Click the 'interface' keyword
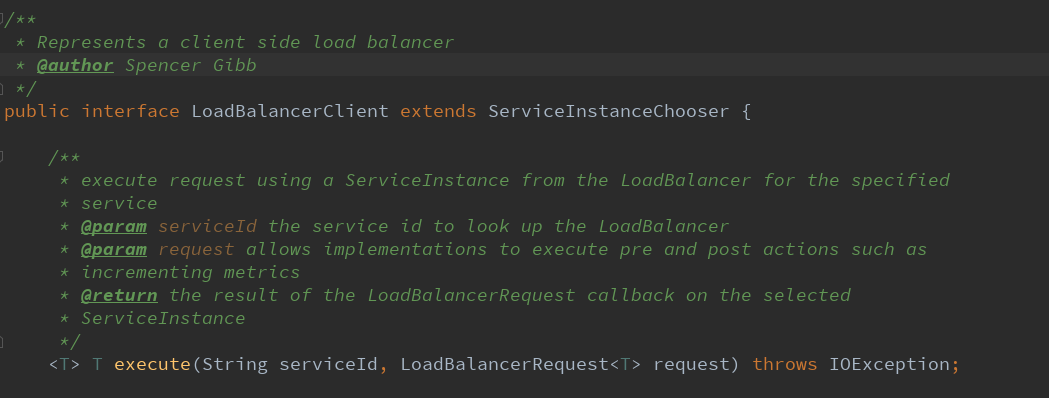 pyautogui.click(x=130, y=111)
